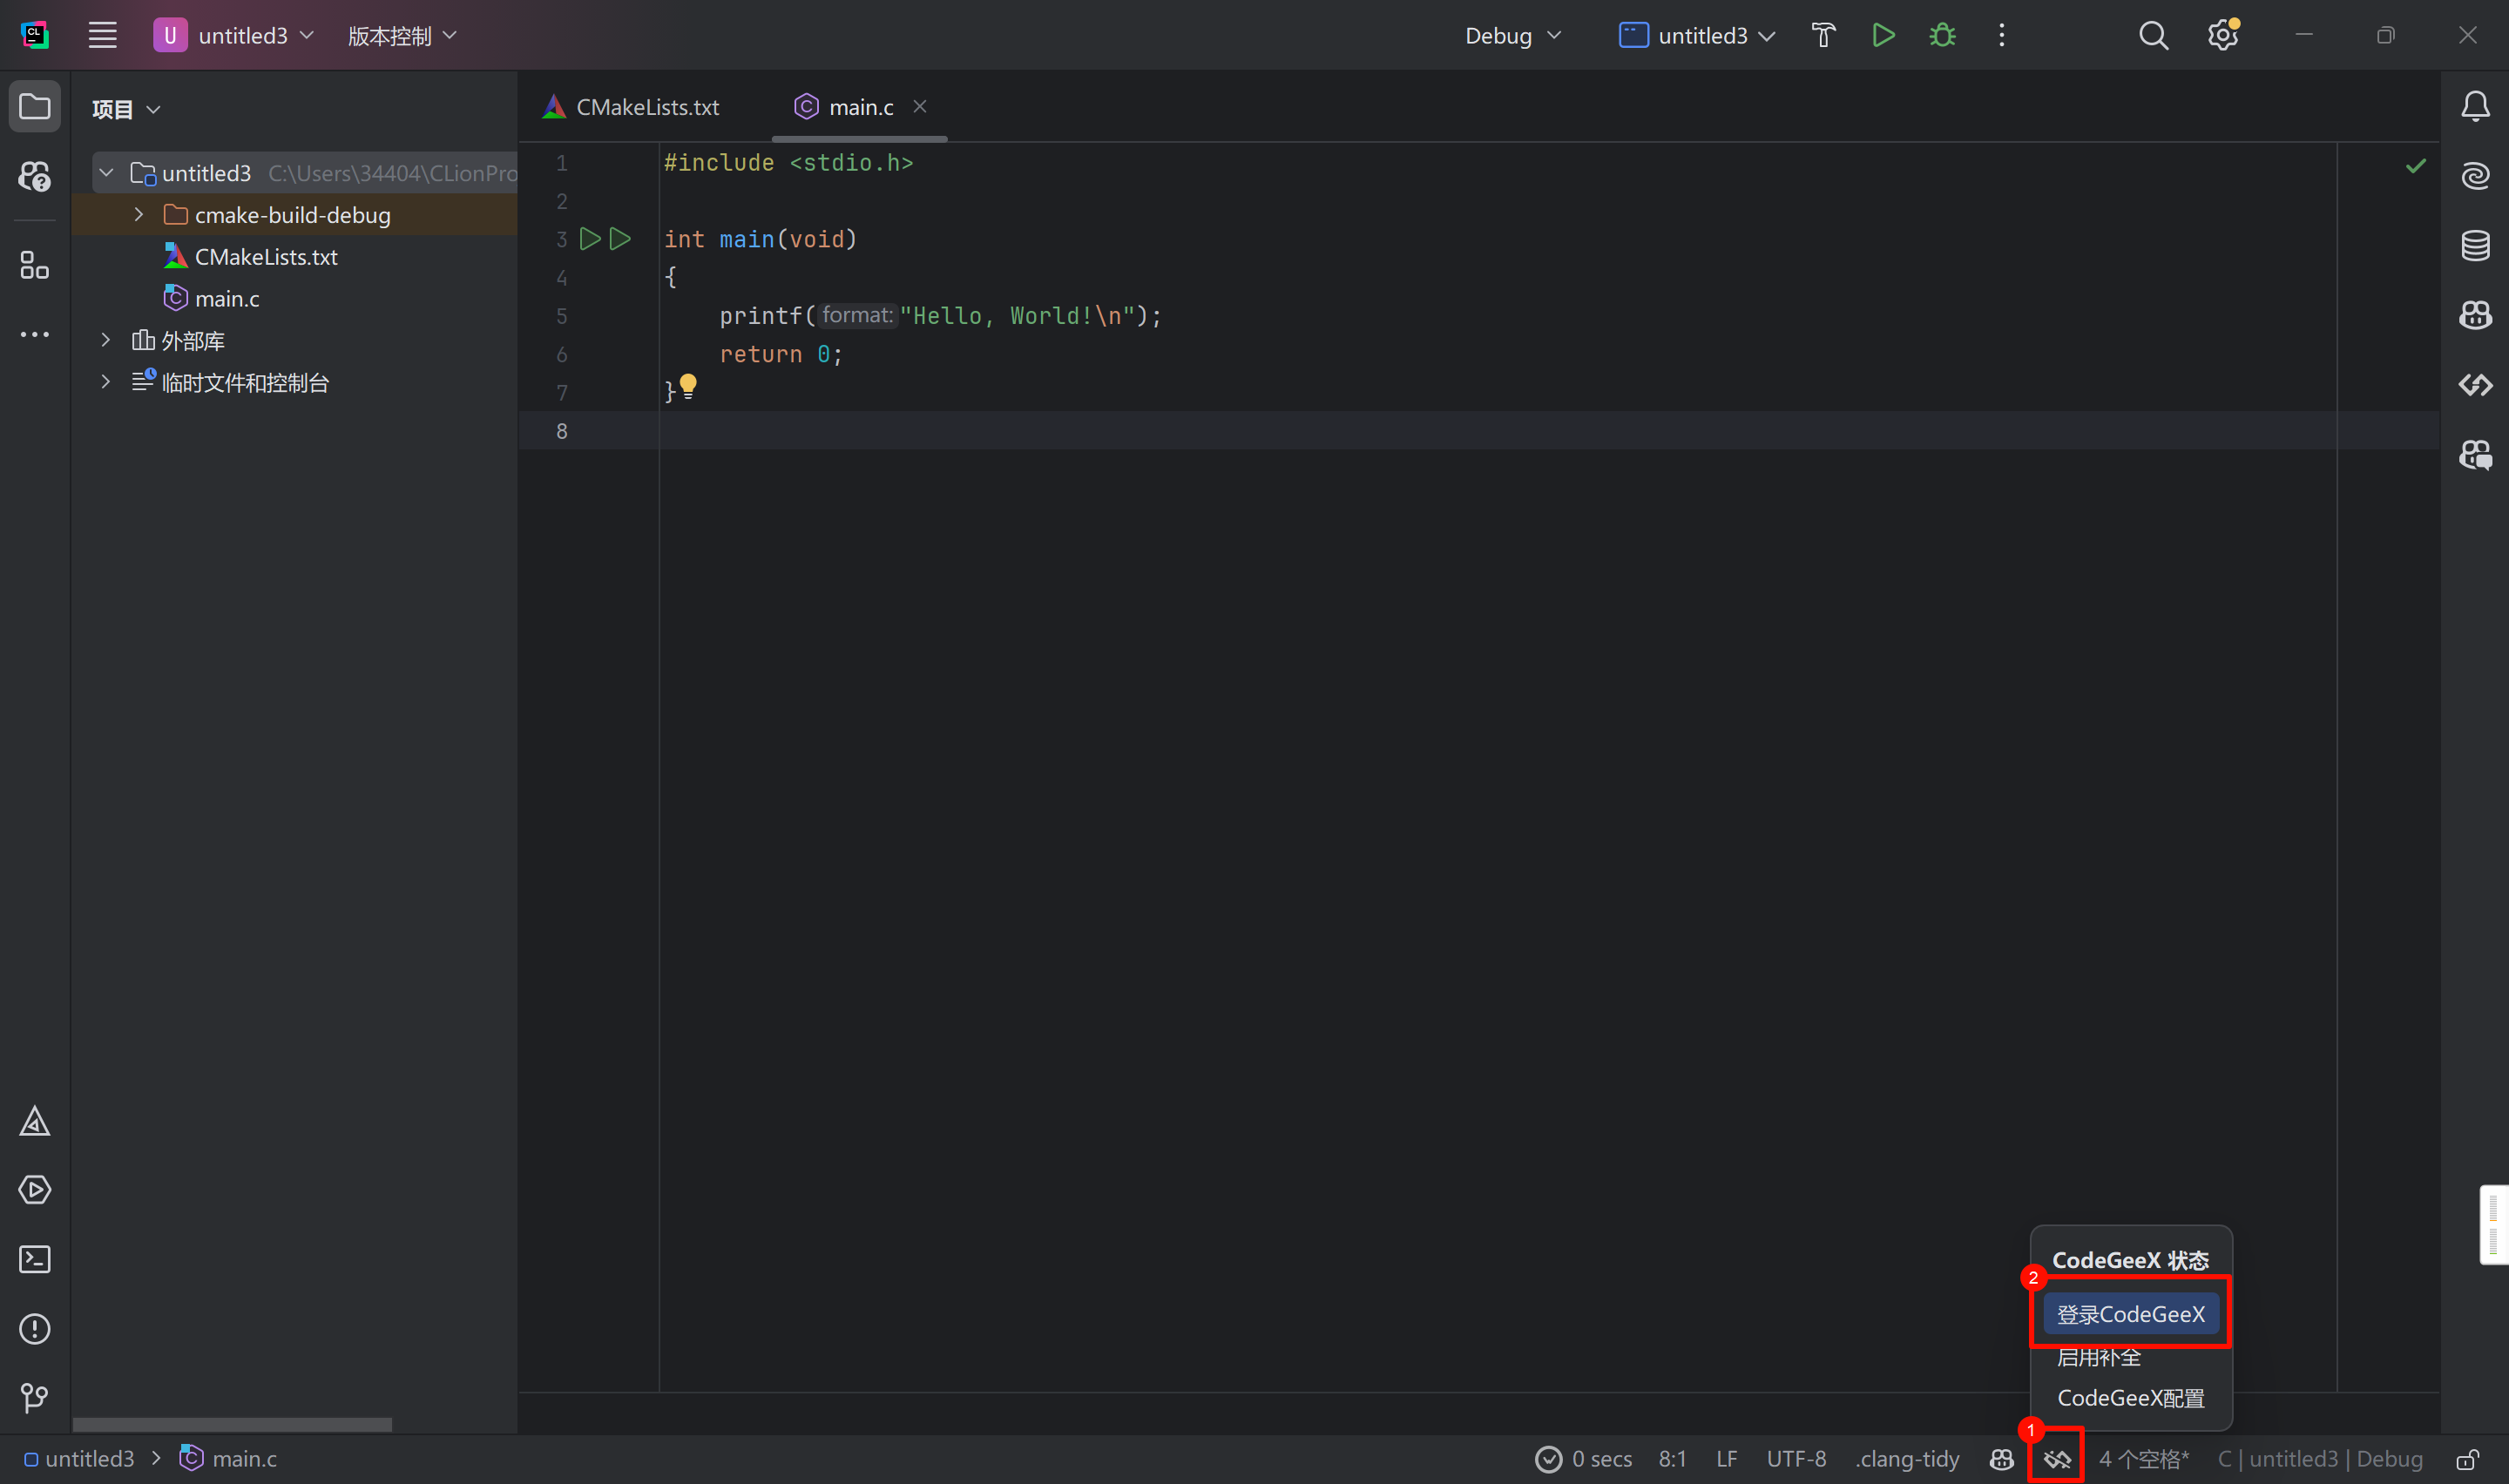The width and height of the screenshot is (2509, 1484).
Task: Open the 版本控制 dropdown menu
Action: pyautogui.click(x=402, y=35)
